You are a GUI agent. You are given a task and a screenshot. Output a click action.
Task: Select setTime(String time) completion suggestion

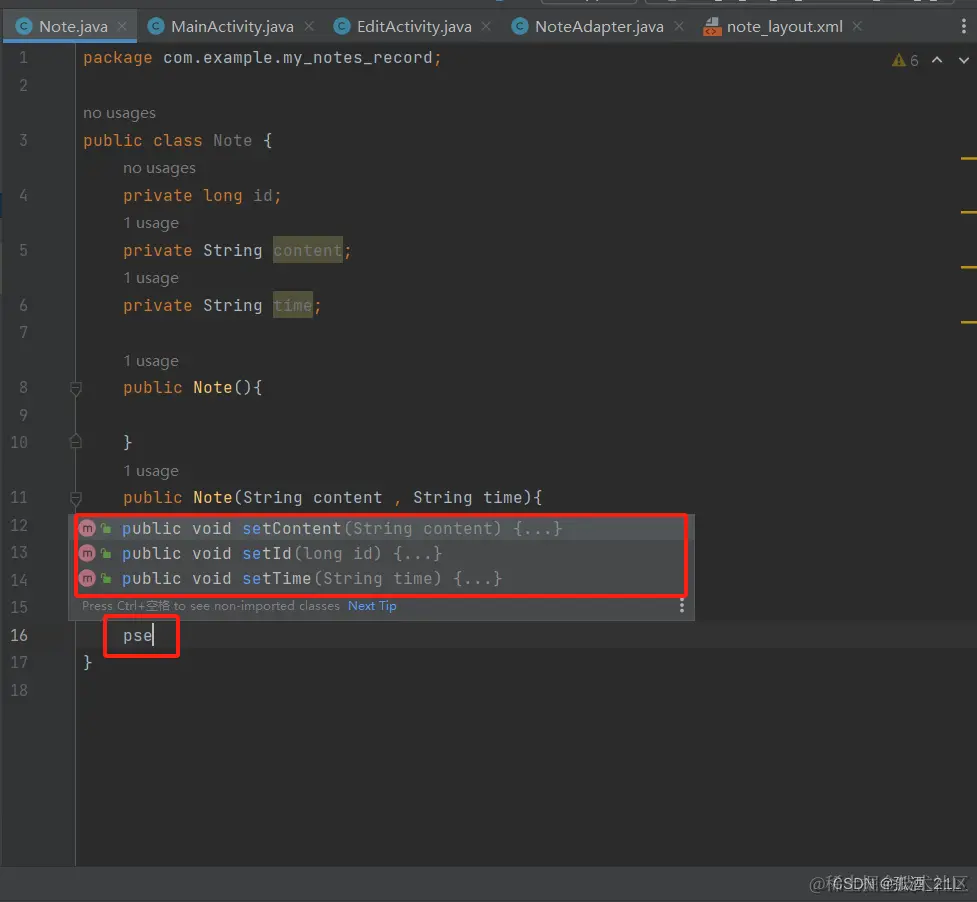(x=380, y=578)
